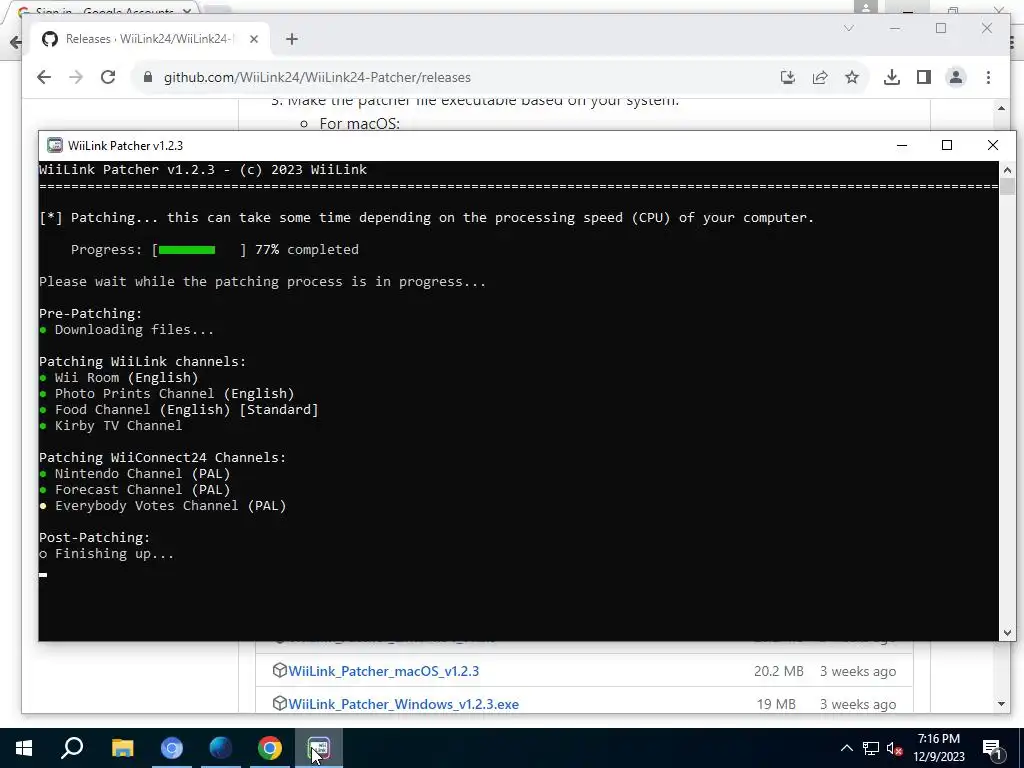Go back in the Chrome window
This screenshot has width=1024, height=768.
click(44, 77)
